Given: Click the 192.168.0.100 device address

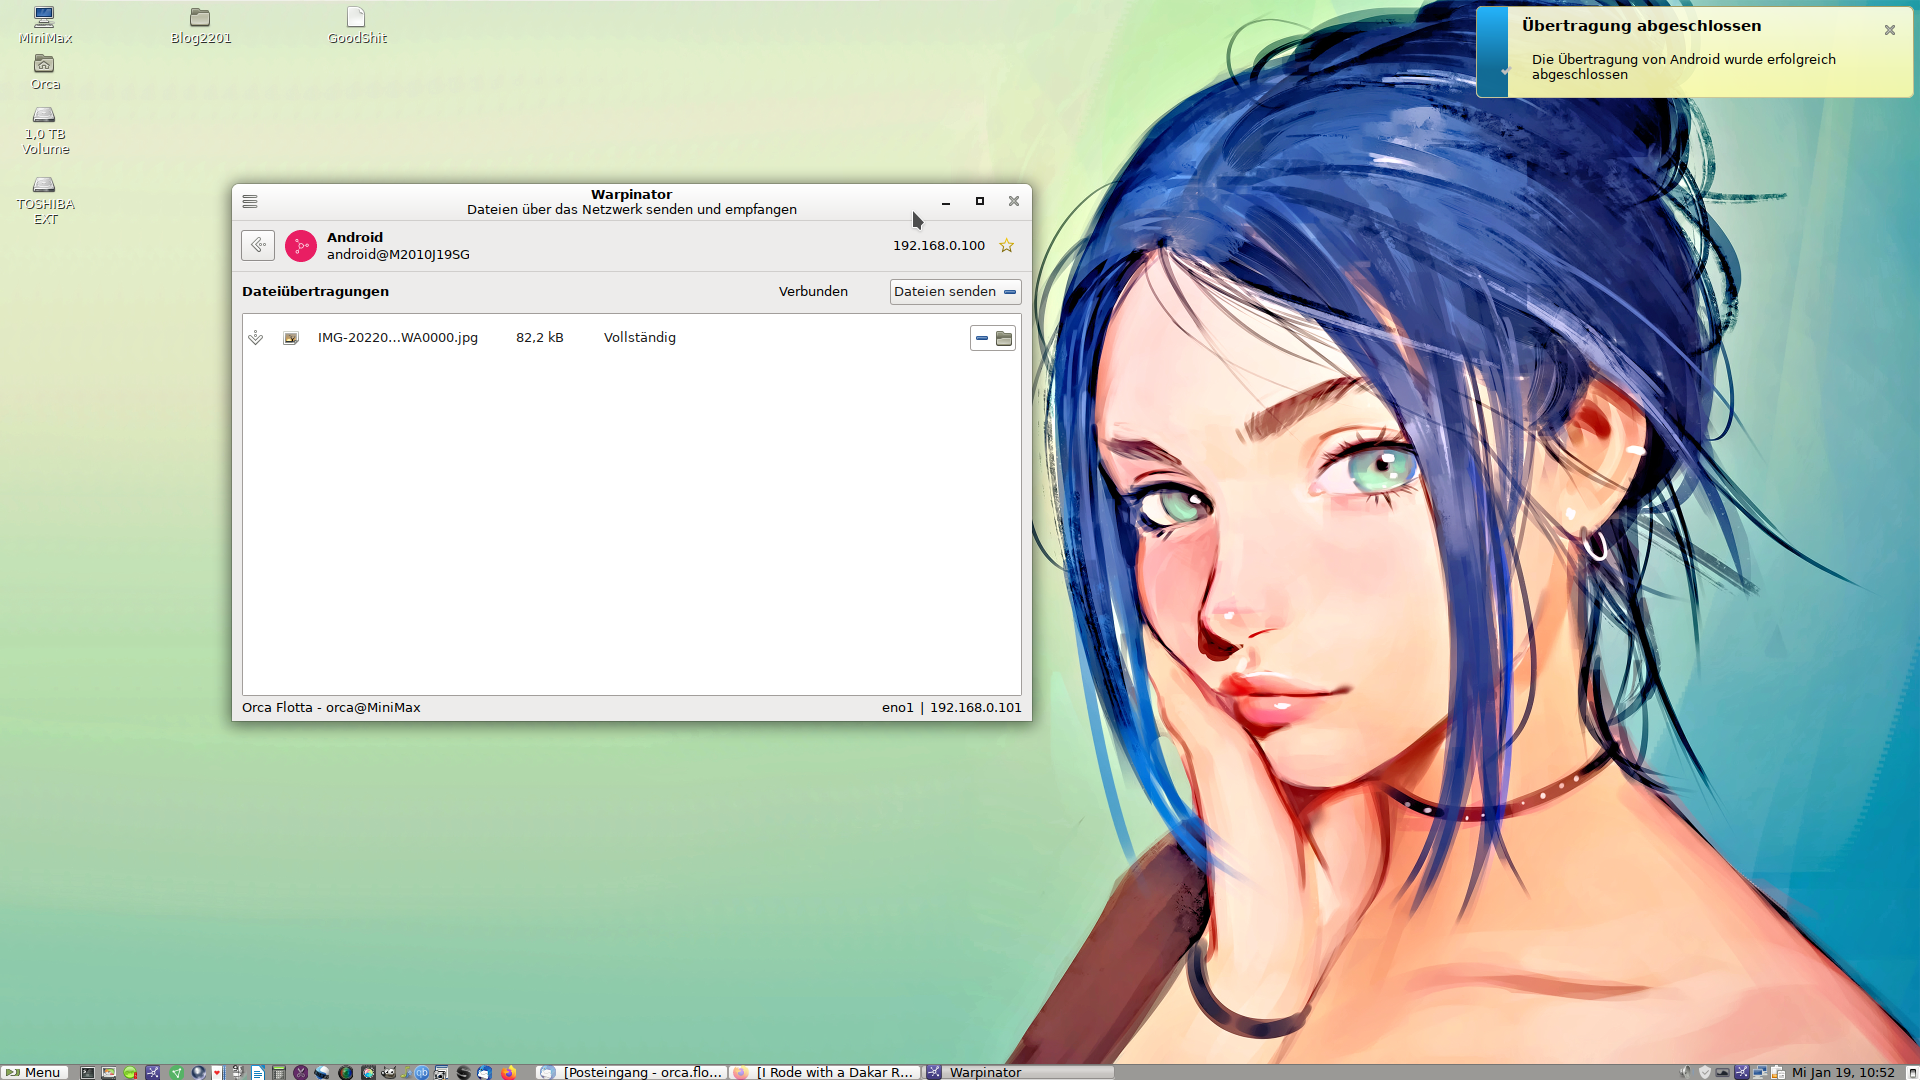Looking at the screenshot, I should click(939, 245).
